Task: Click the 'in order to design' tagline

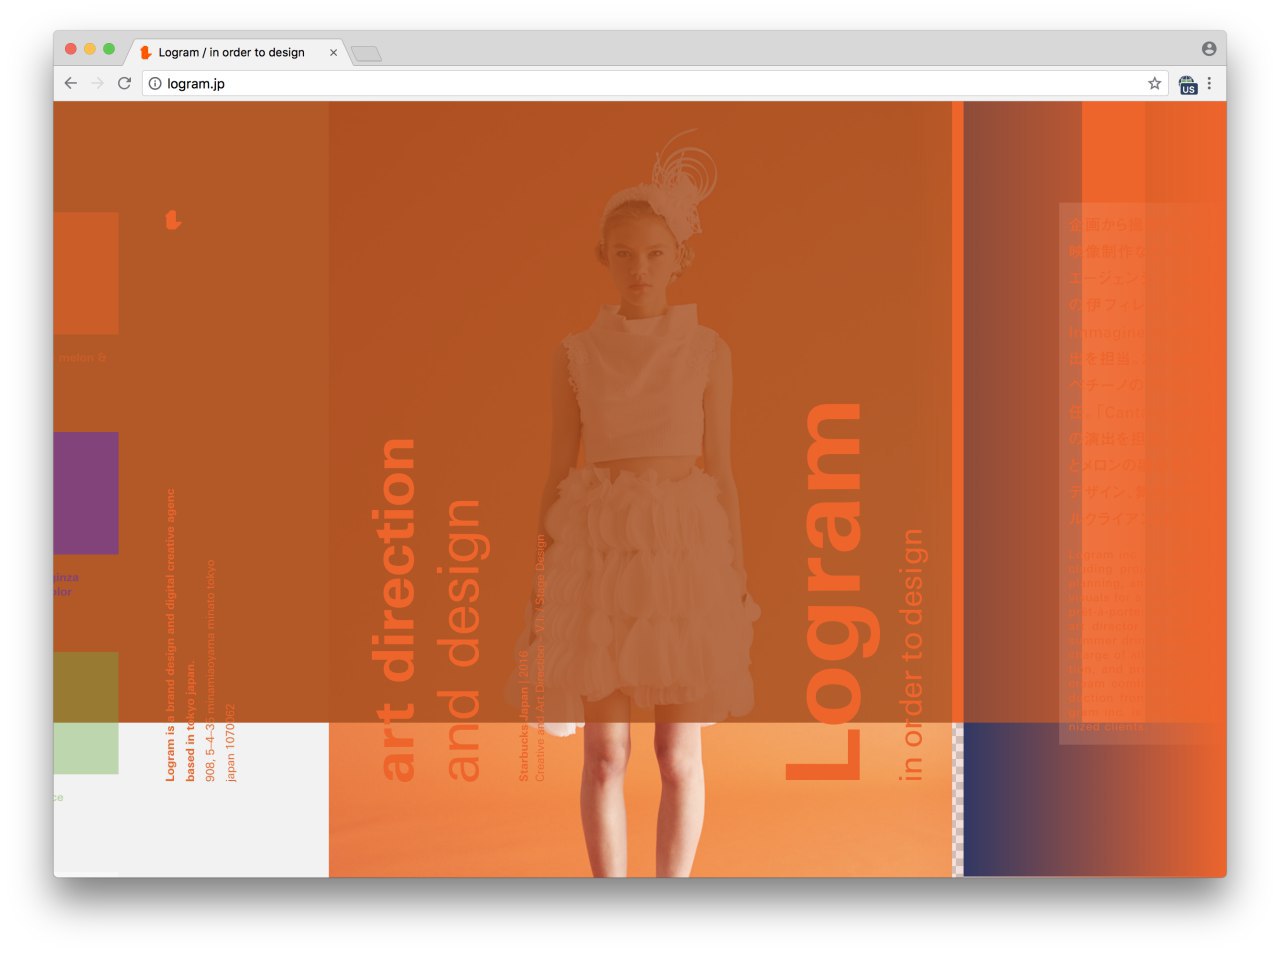Action: point(911,654)
